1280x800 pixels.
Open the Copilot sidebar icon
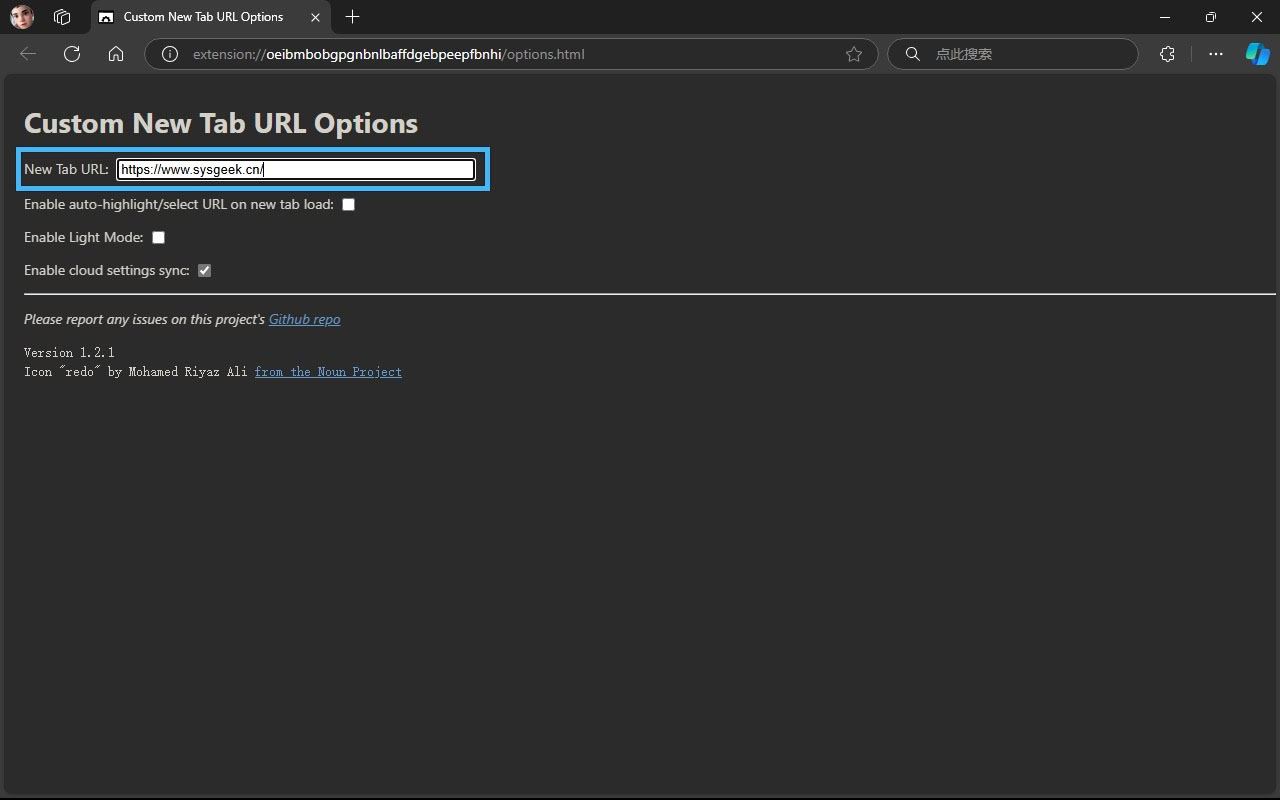click(x=1257, y=54)
